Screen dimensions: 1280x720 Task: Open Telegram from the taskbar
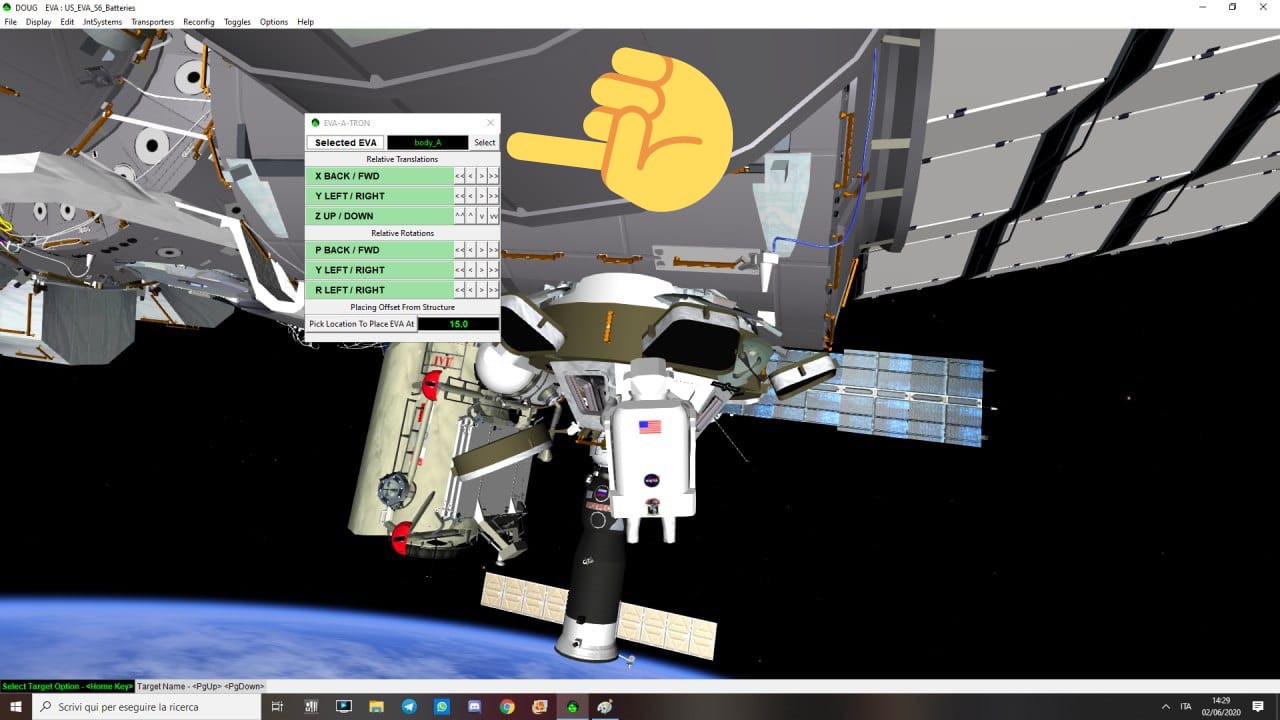click(x=409, y=706)
